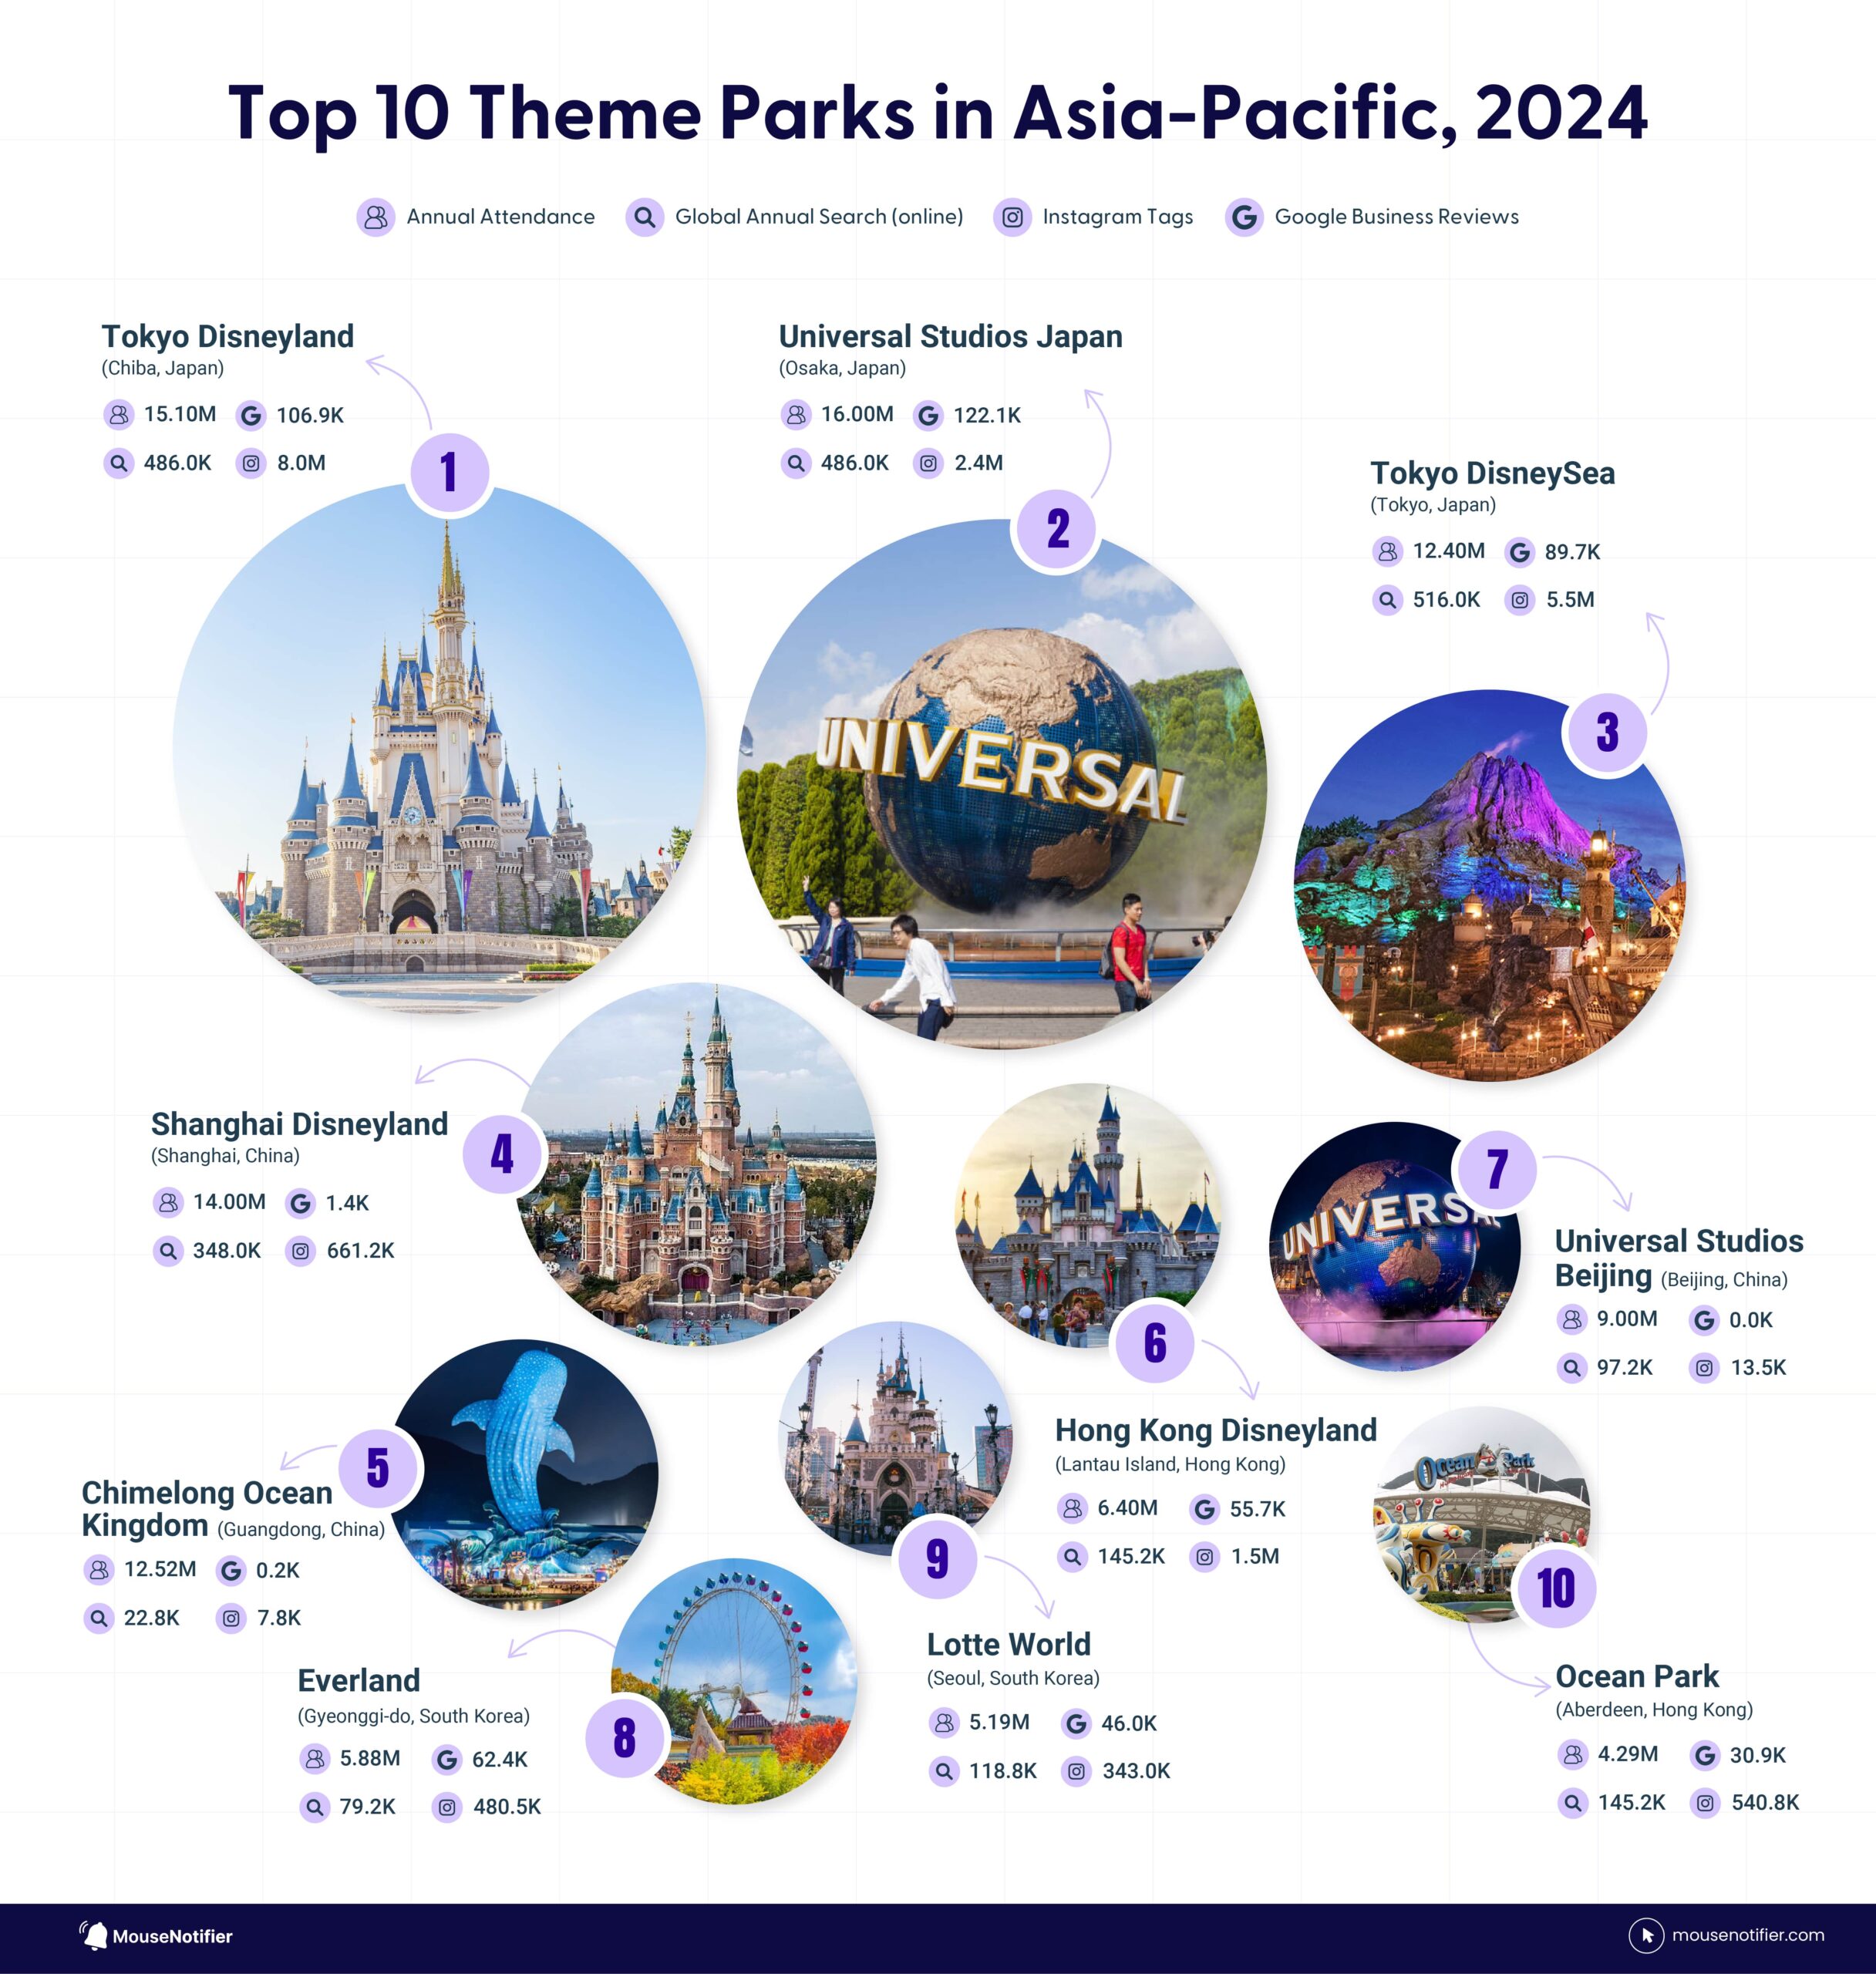The image size is (1876, 1974).
Task: Select the Everland ferris wheel photo
Action: [734, 1681]
